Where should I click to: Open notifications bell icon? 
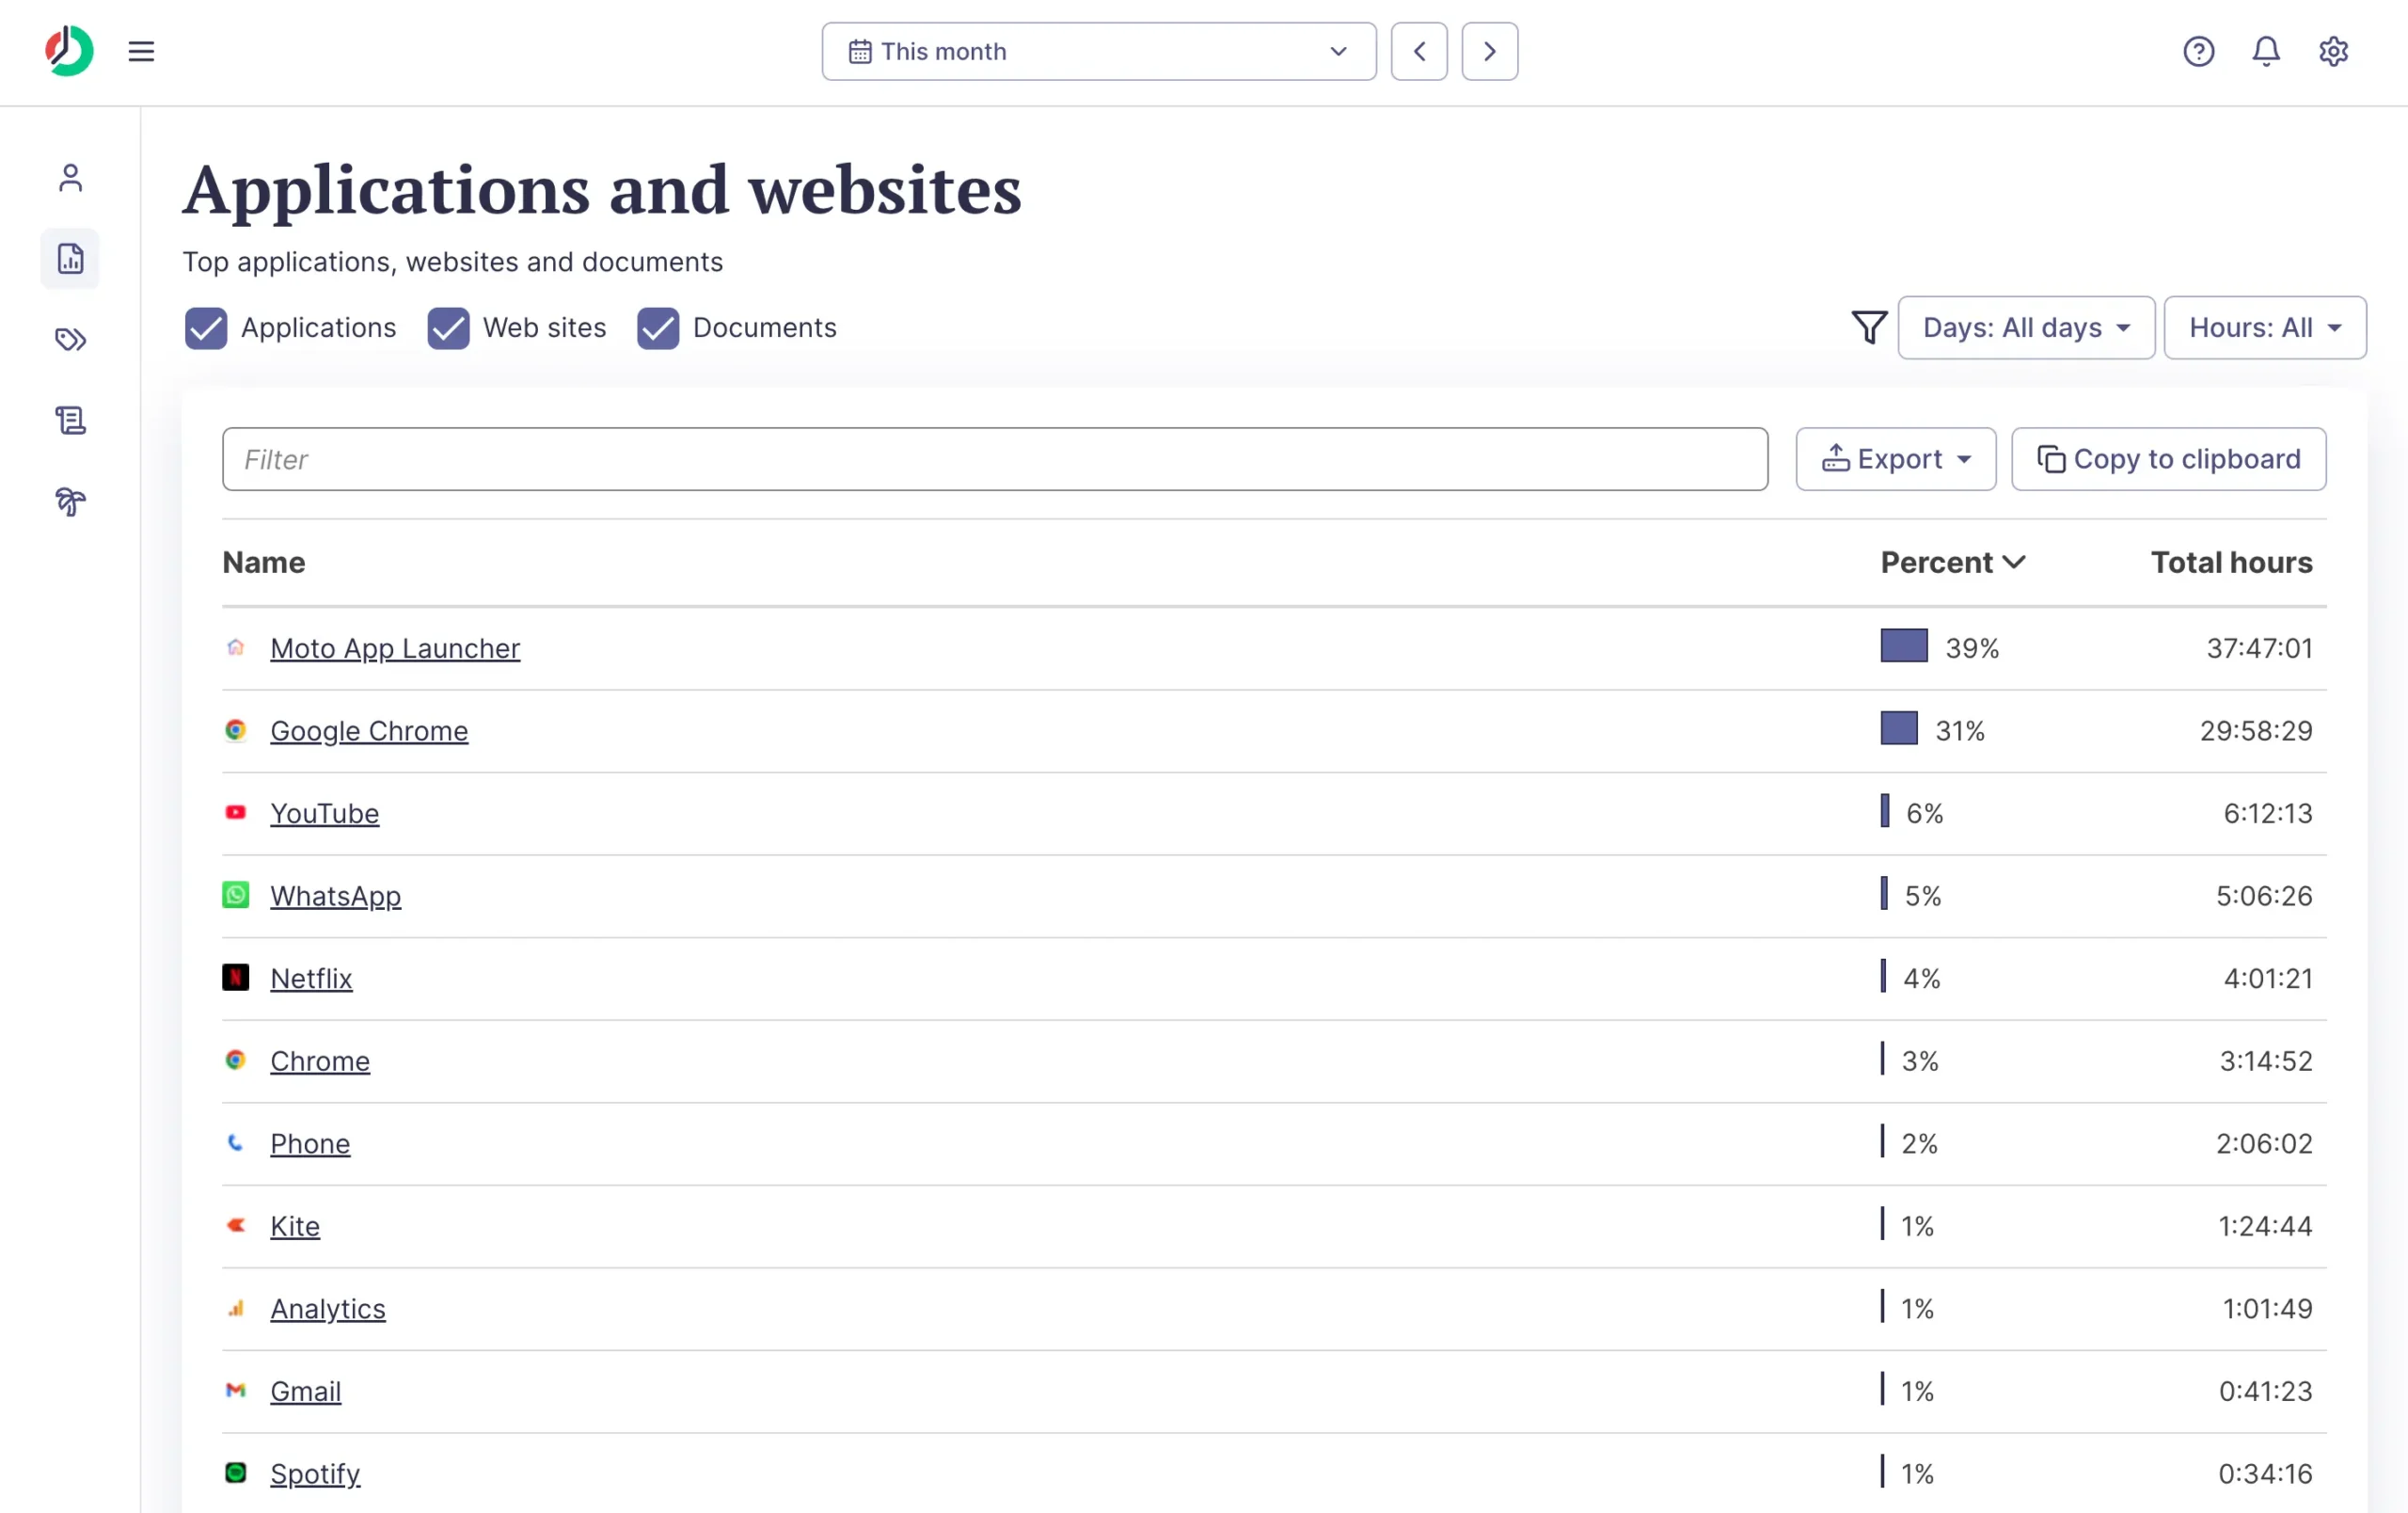point(2265,51)
